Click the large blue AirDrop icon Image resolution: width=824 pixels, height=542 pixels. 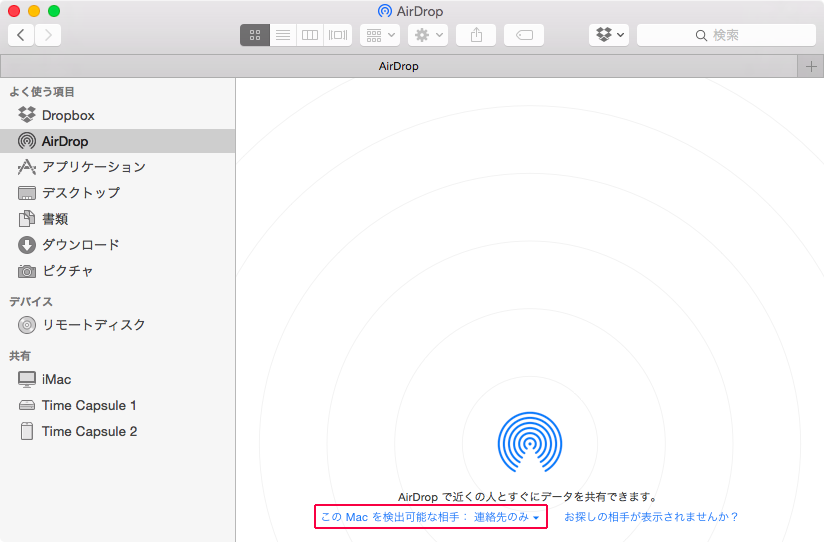tap(530, 442)
